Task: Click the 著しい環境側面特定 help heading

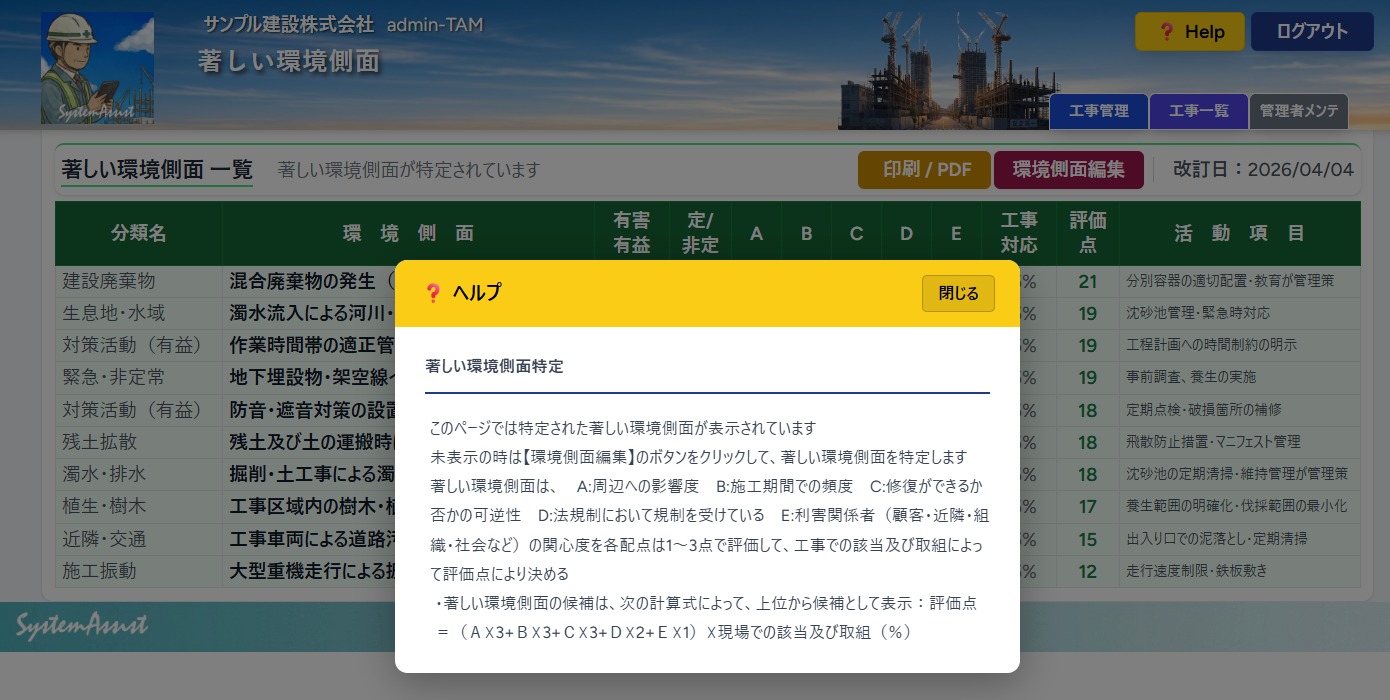Action: pyautogui.click(x=494, y=366)
